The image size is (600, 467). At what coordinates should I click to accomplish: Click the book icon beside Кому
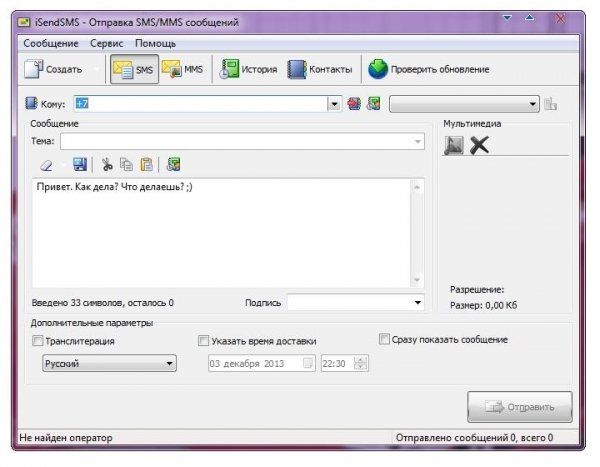31,103
